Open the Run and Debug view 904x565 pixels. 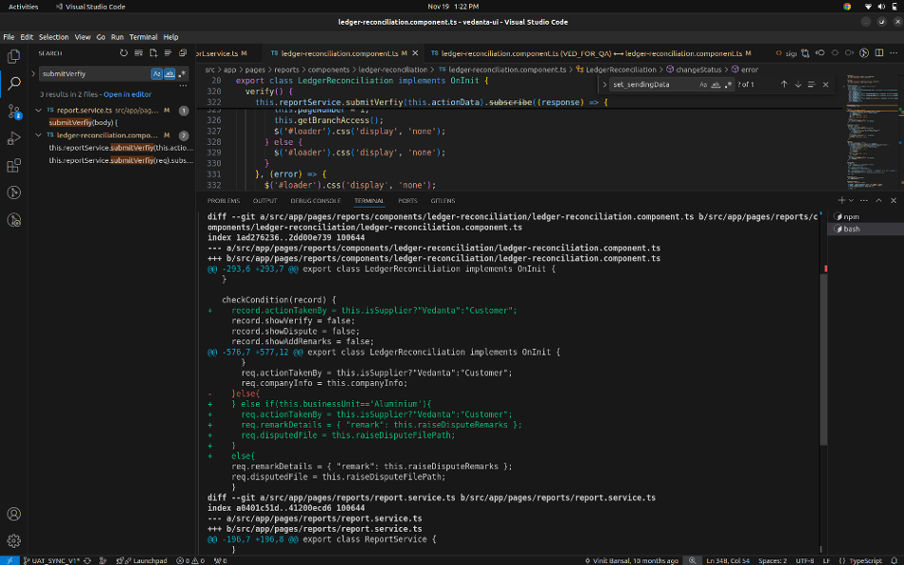(x=14, y=138)
